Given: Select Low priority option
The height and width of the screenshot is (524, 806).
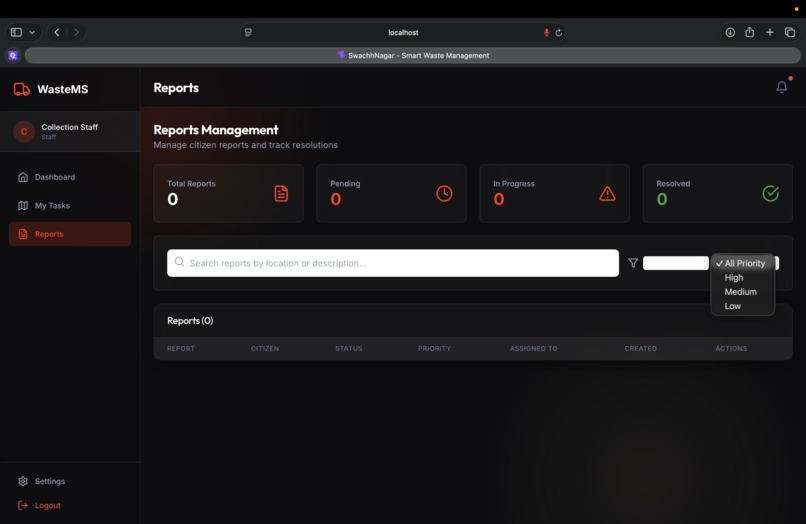Looking at the screenshot, I should (x=742, y=306).
